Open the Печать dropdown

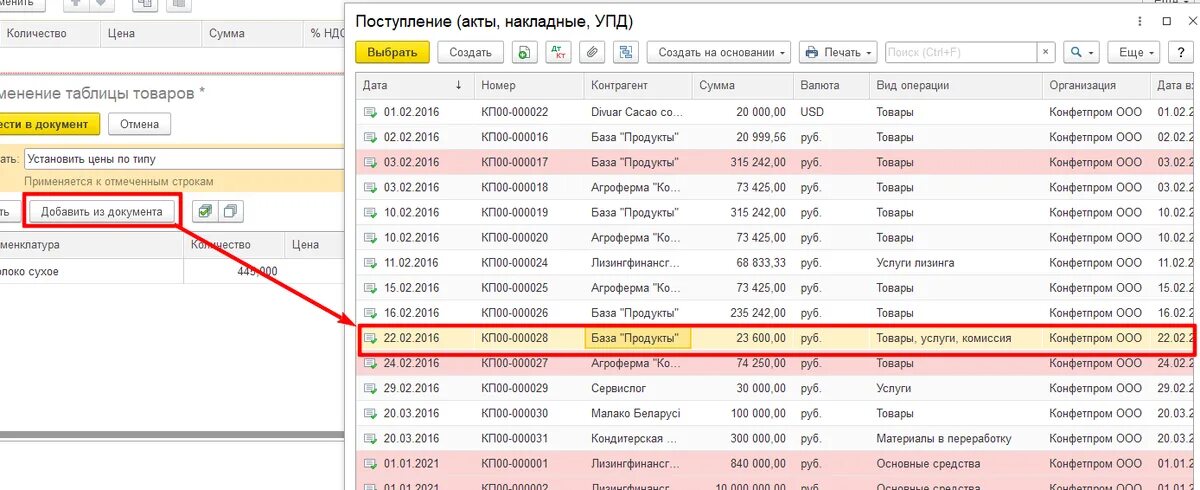[837, 52]
